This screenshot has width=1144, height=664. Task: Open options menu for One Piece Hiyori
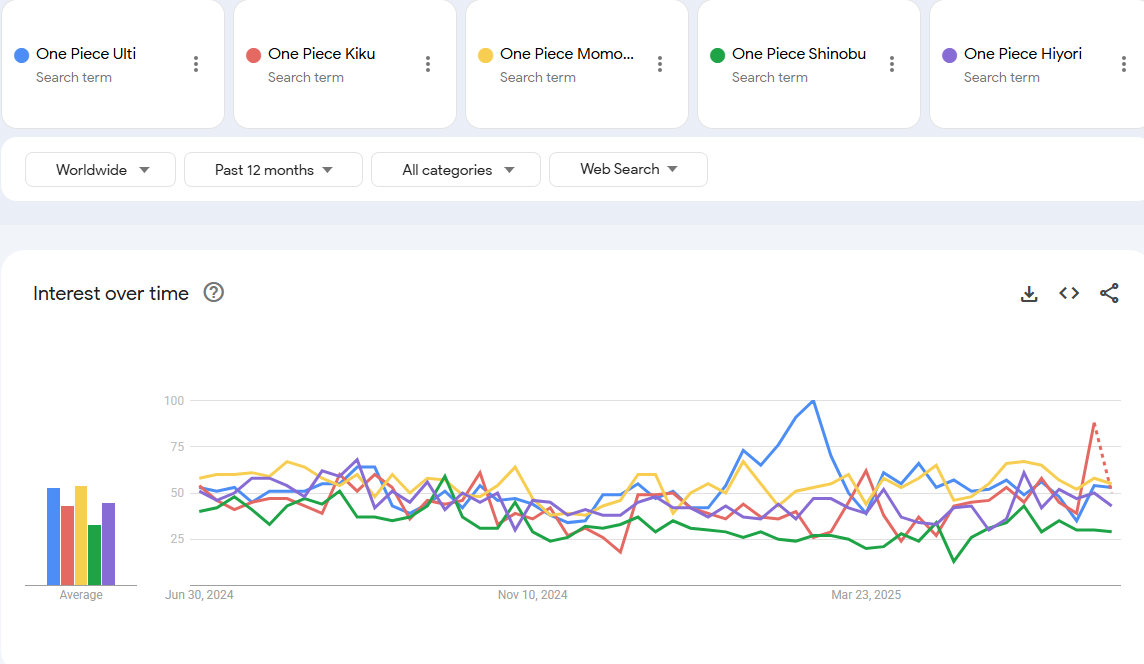click(1124, 64)
